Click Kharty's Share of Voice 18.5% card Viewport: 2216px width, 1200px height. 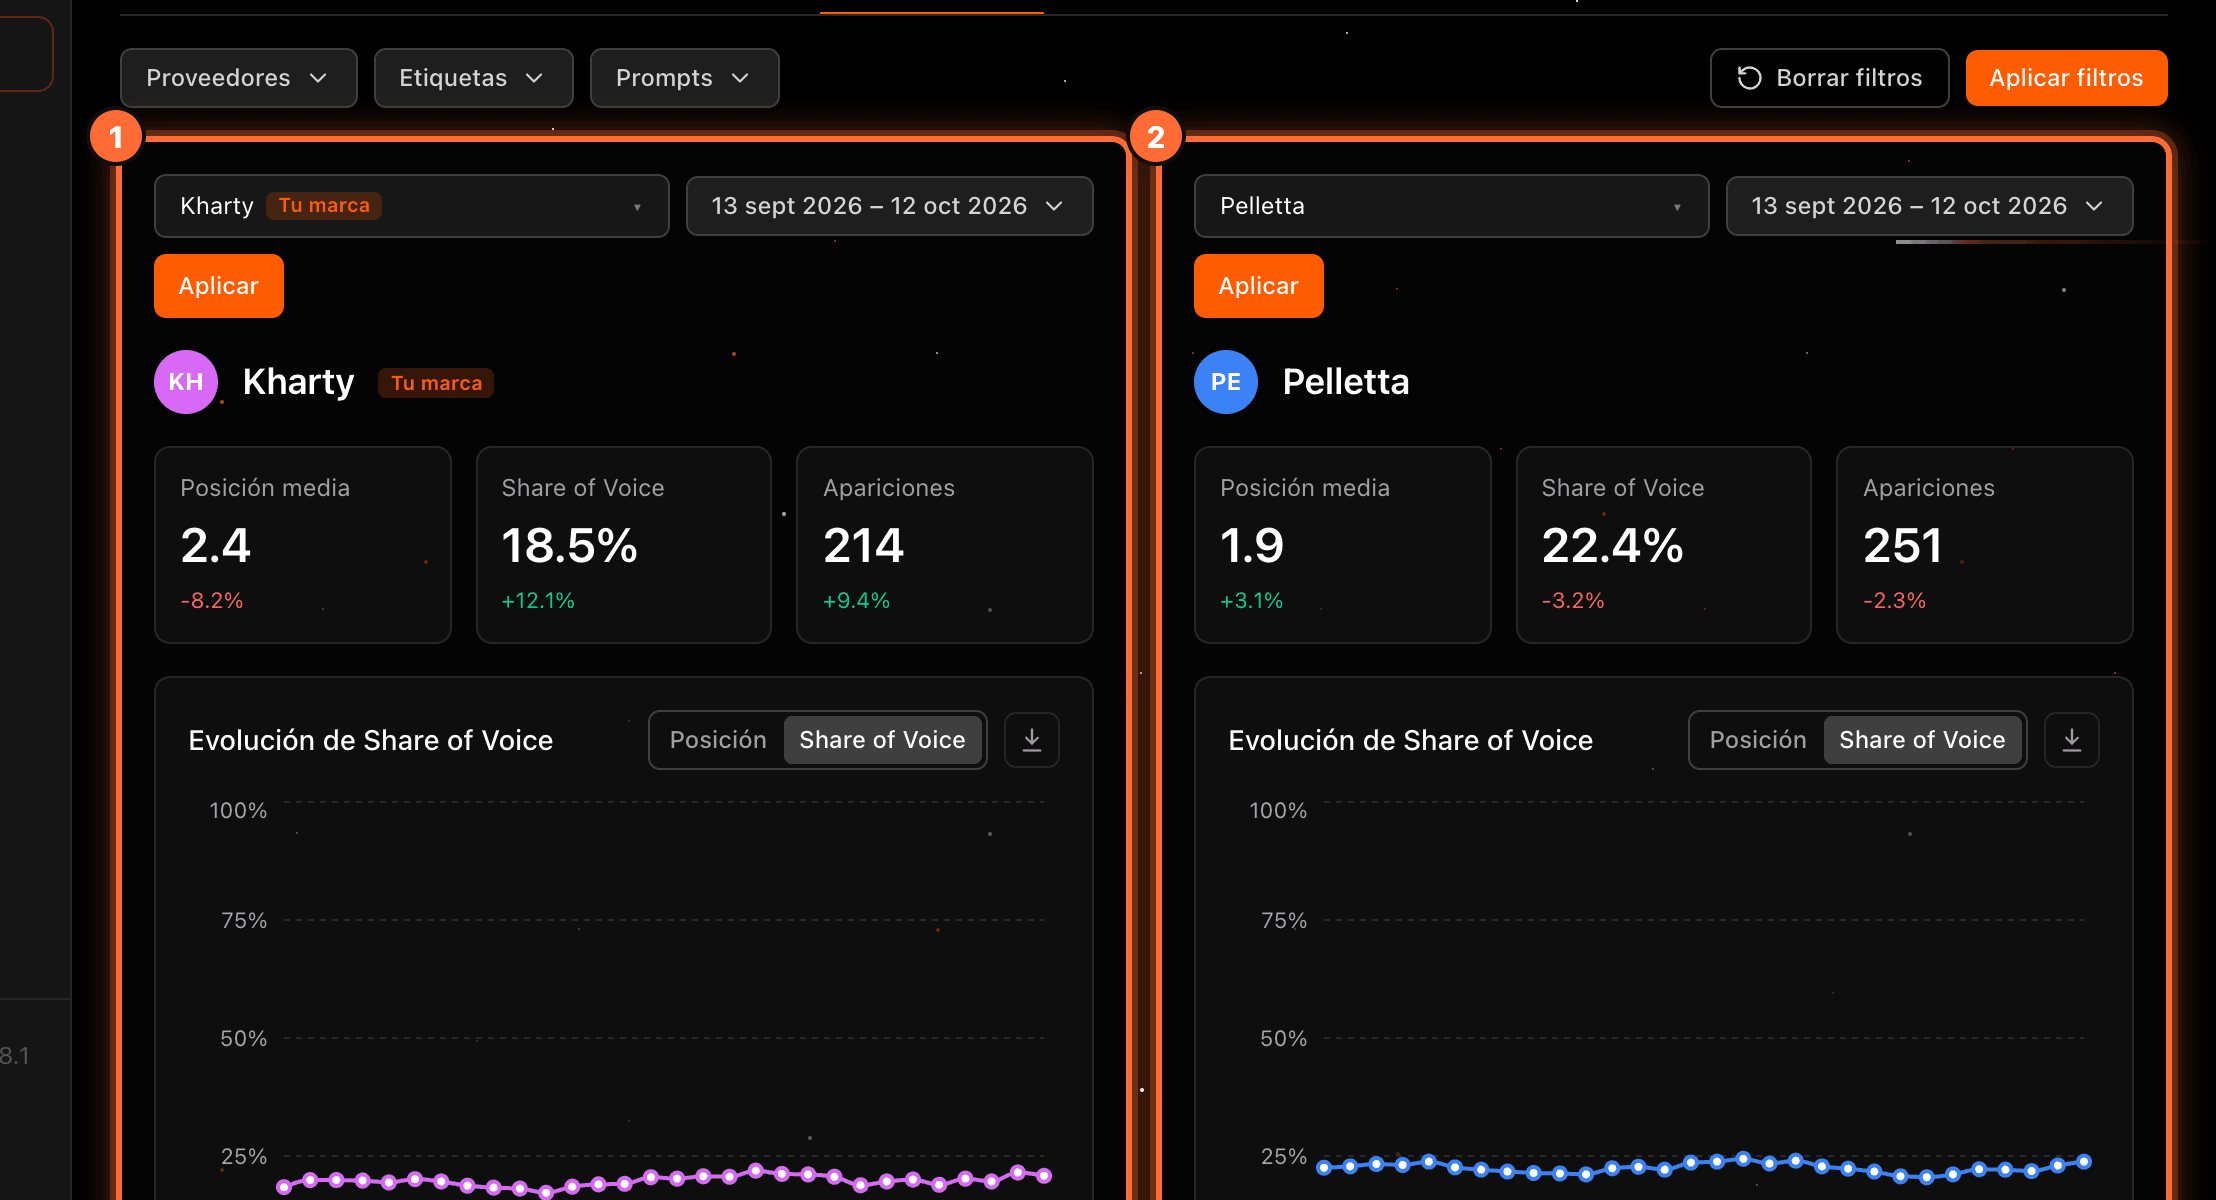624,545
